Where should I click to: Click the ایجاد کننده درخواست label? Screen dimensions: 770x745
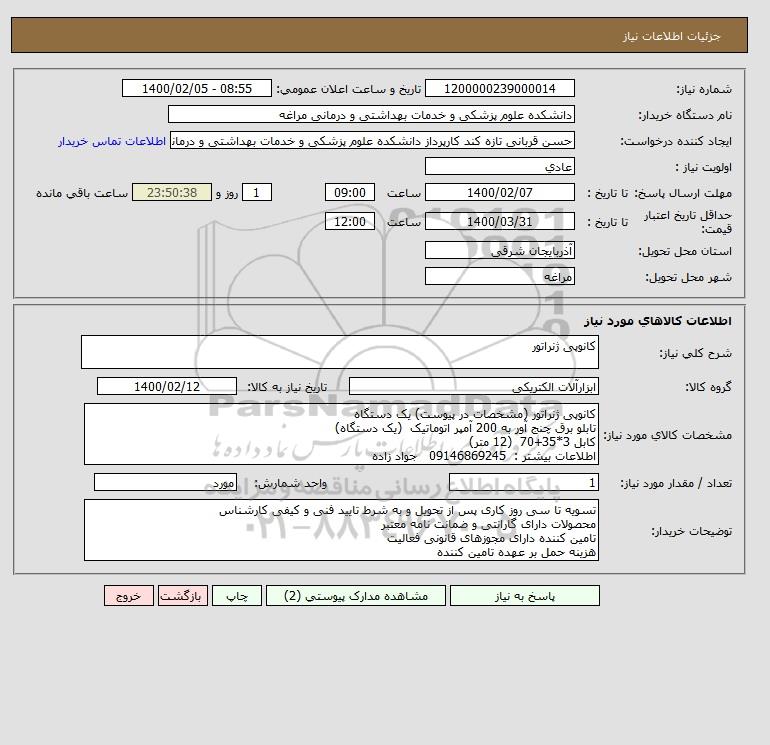tap(676, 141)
